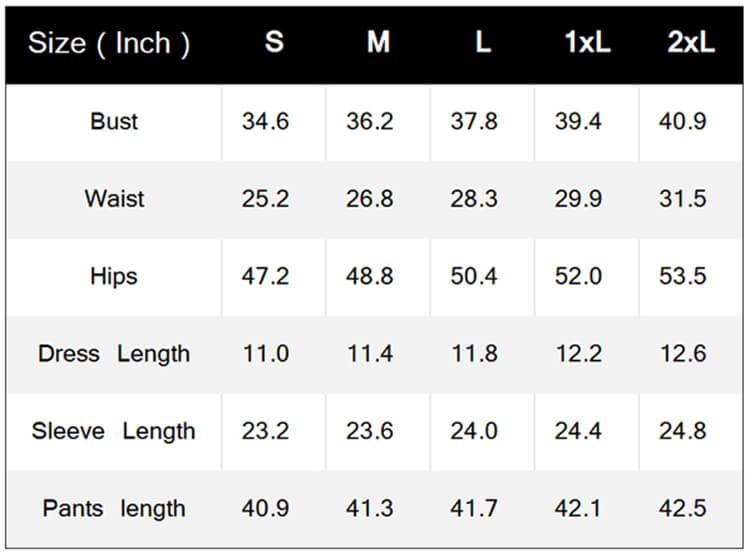
Task: Click Pants length value 40.9 for S
Action: pos(265,509)
